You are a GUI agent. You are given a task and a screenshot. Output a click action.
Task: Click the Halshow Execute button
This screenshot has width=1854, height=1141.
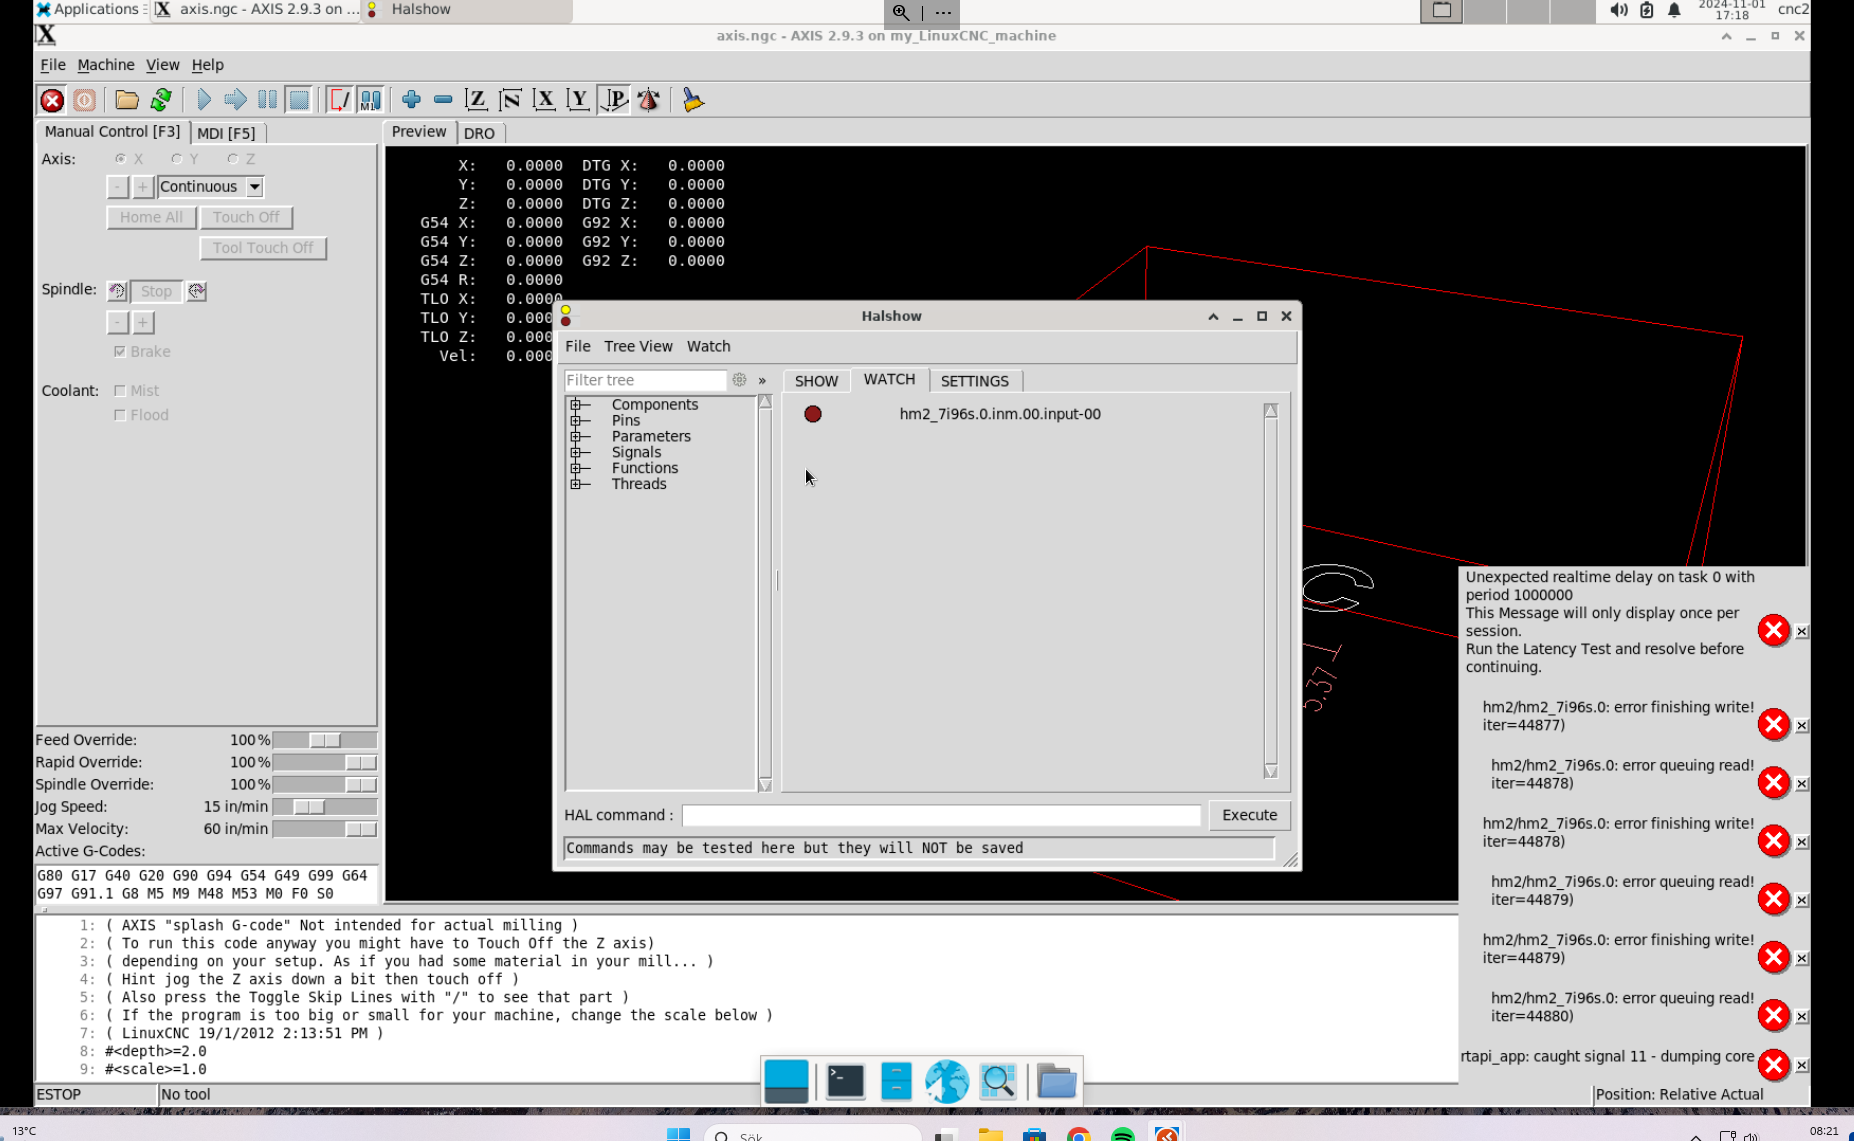click(x=1249, y=815)
